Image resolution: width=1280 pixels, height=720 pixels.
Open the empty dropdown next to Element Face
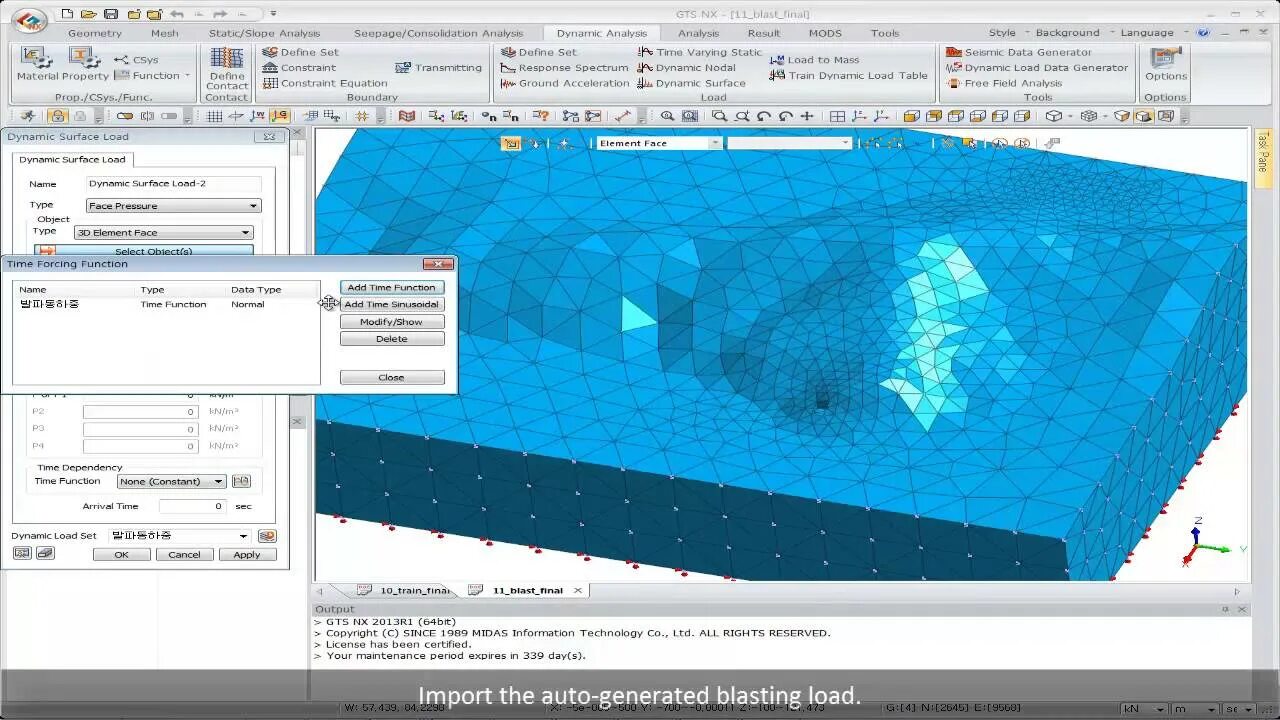click(x=789, y=143)
